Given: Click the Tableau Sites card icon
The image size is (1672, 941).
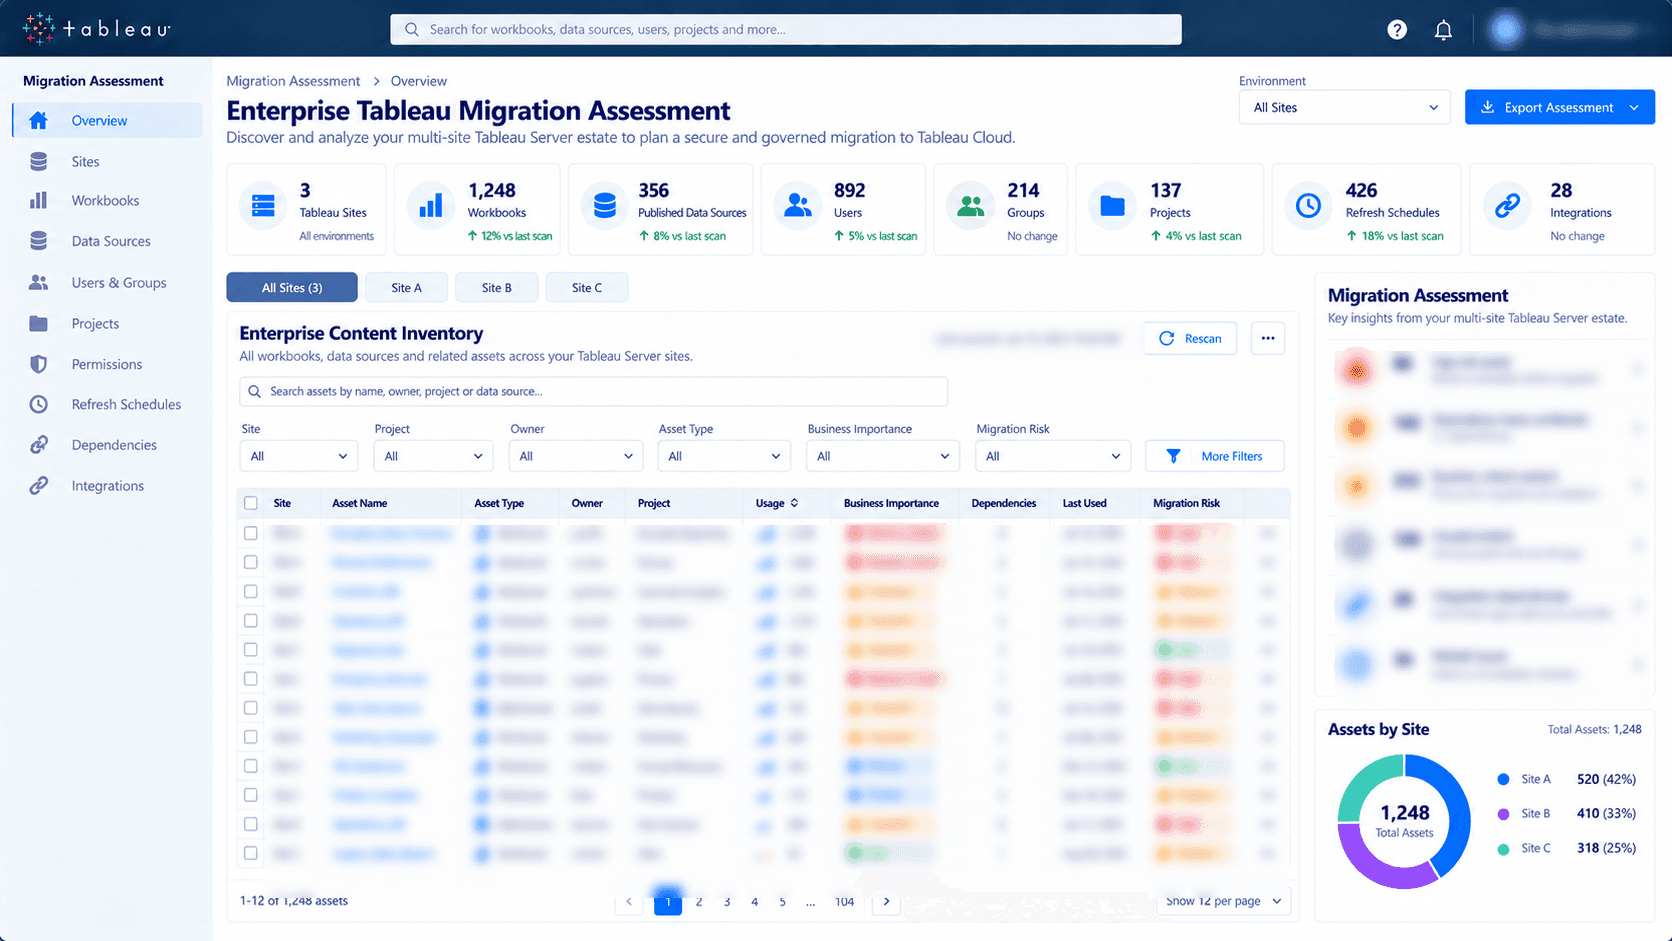Looking at the screenshot, I should 263,206.
